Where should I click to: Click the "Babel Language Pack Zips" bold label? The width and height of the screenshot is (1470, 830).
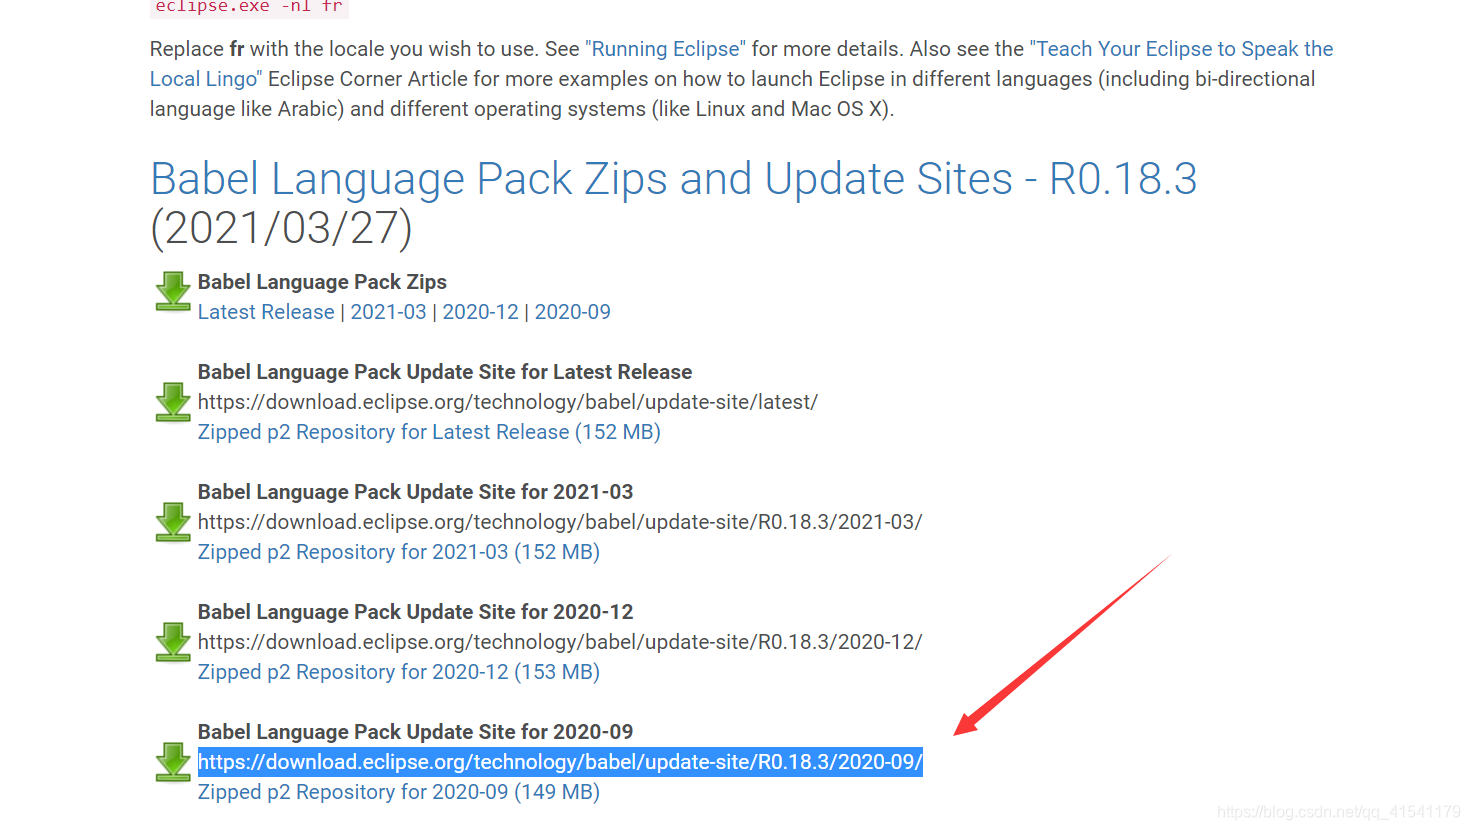pyautogui.click(x=322, y=282)
